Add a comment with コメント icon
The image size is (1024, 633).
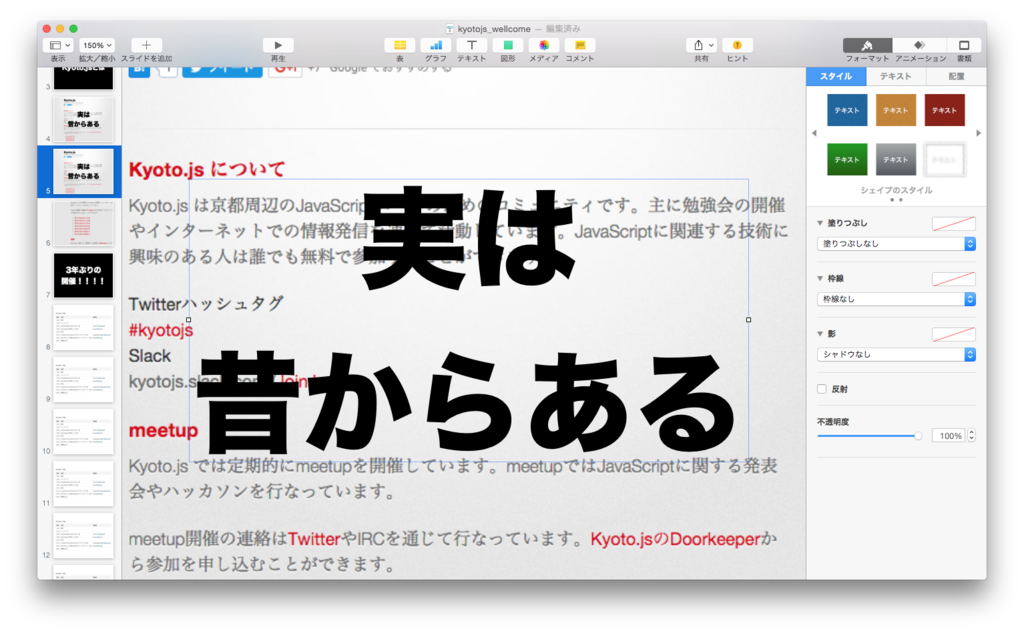(580, 45)
